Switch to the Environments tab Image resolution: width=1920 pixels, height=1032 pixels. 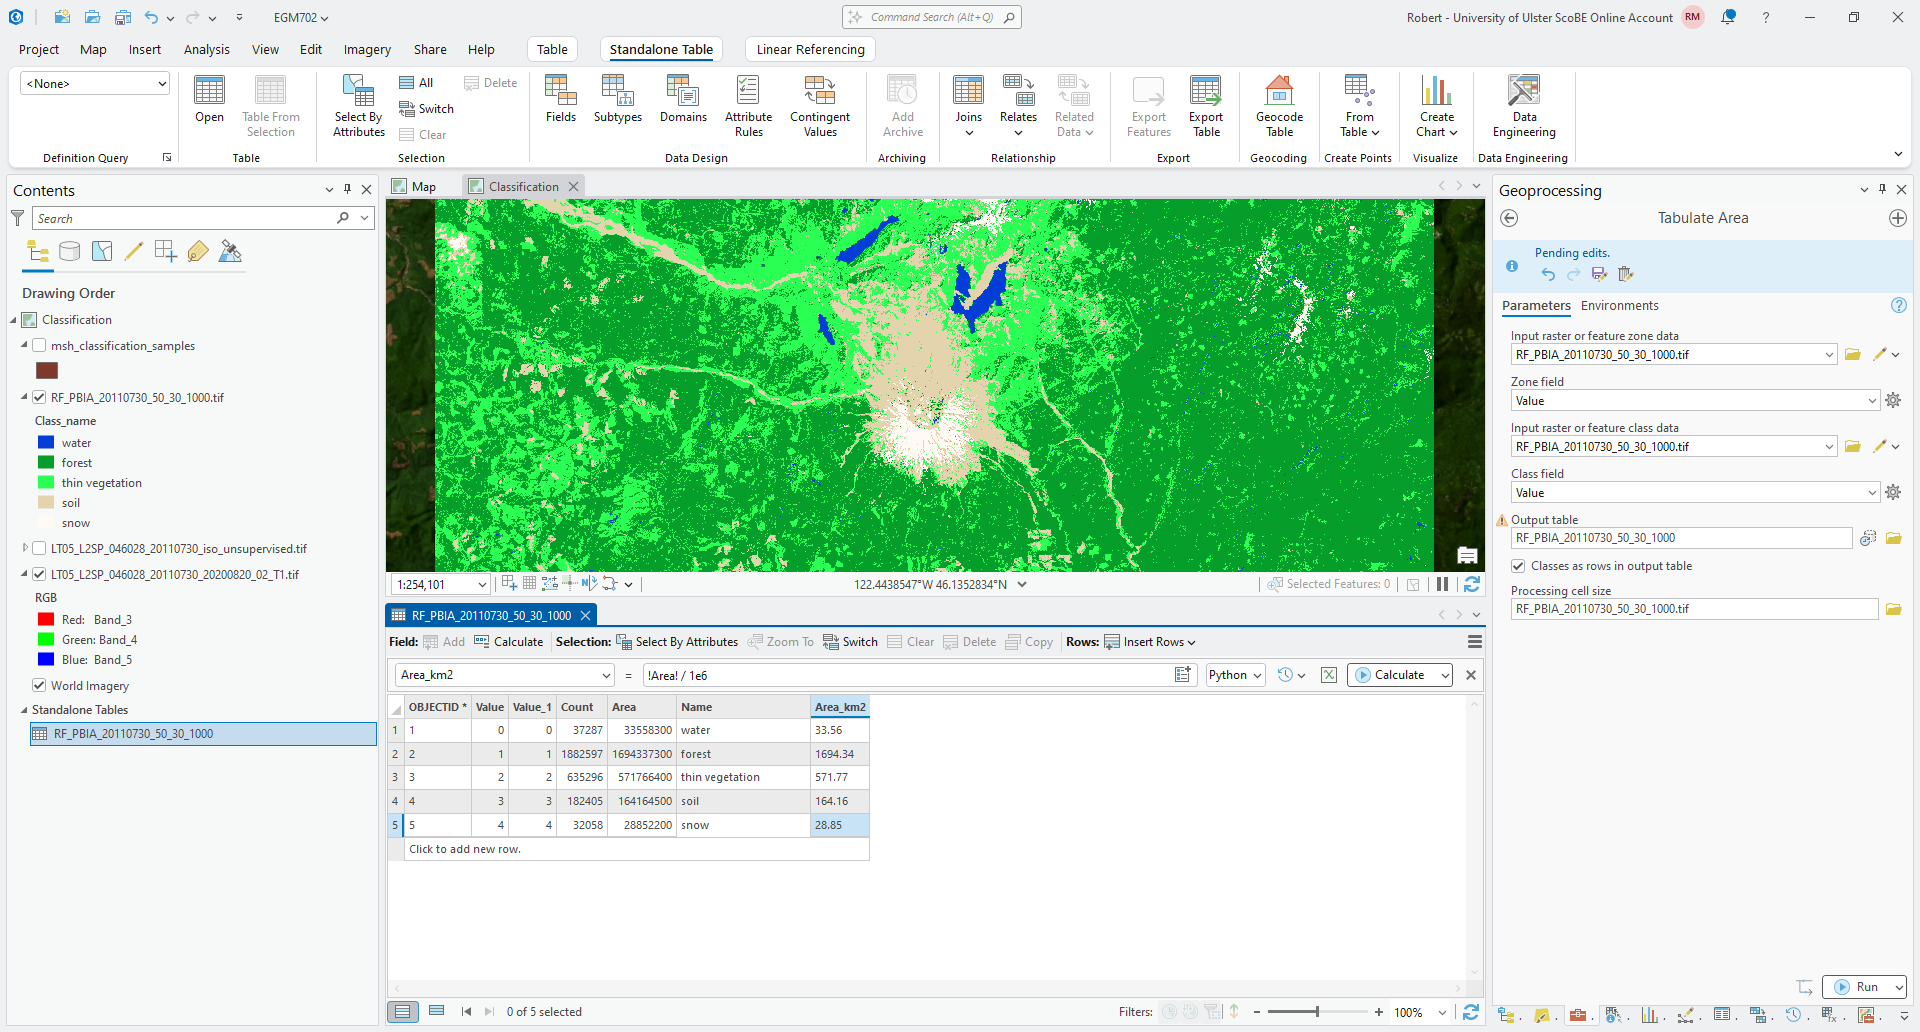[x=1619, y=306]
